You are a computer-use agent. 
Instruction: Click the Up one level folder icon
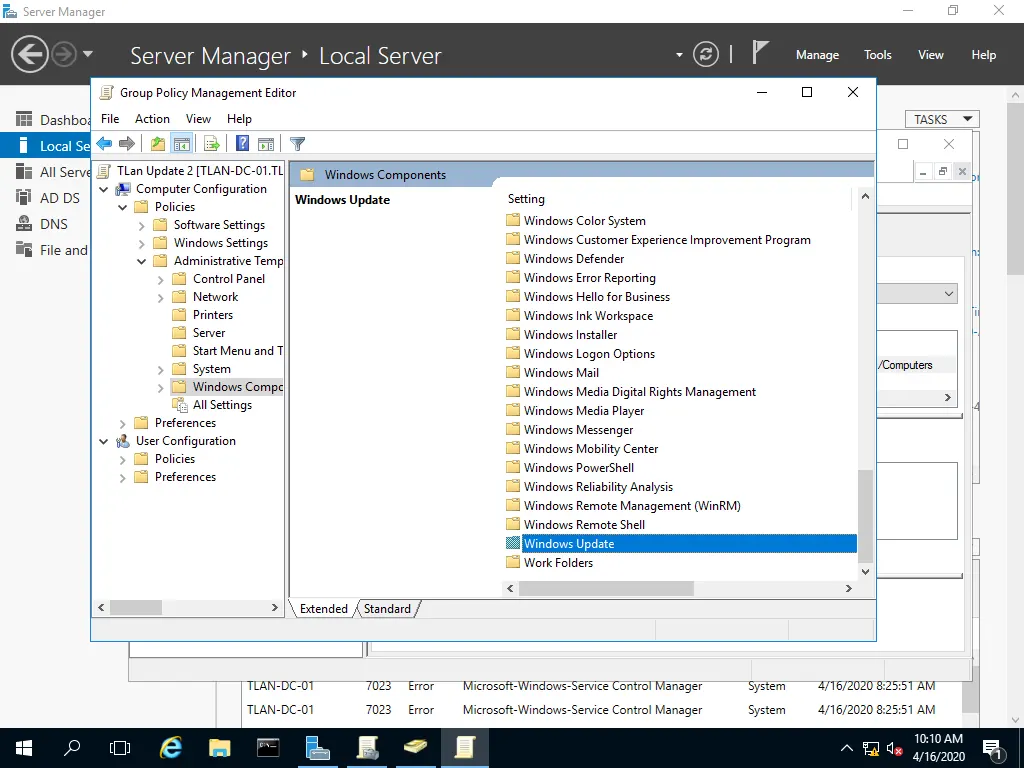coord(157,144)
